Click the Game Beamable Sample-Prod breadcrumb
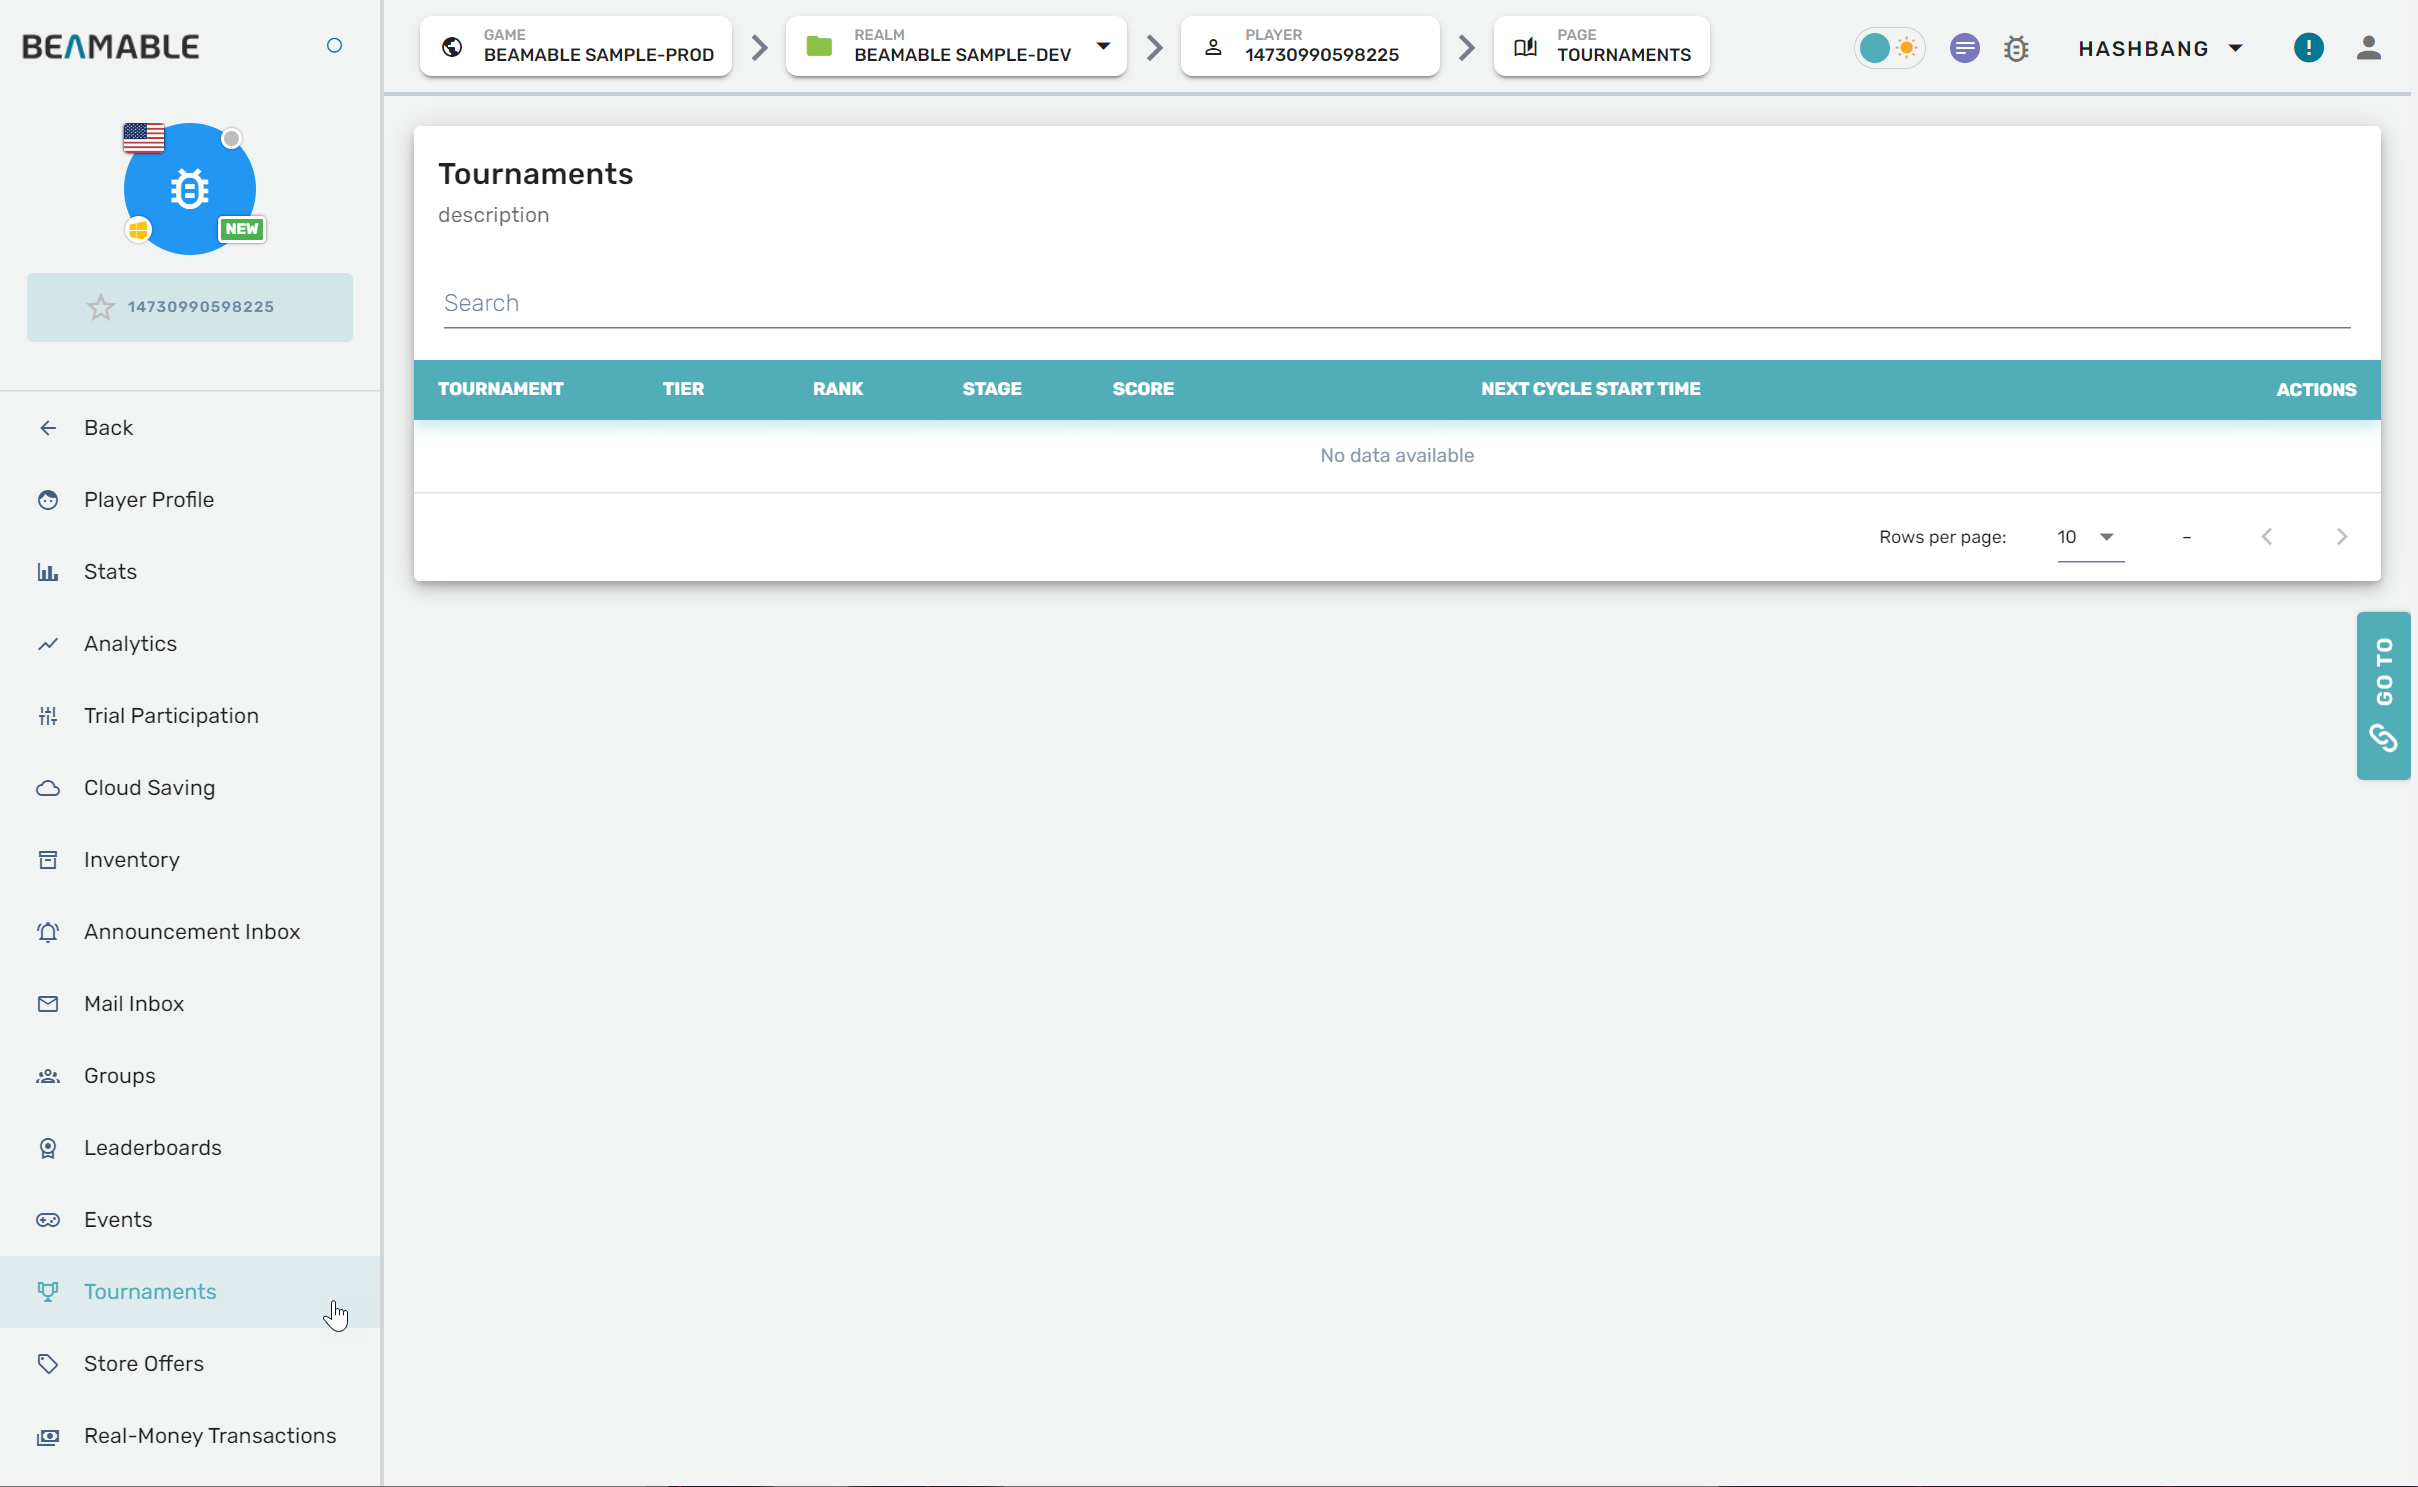2418x1487 pixels. 576,46
